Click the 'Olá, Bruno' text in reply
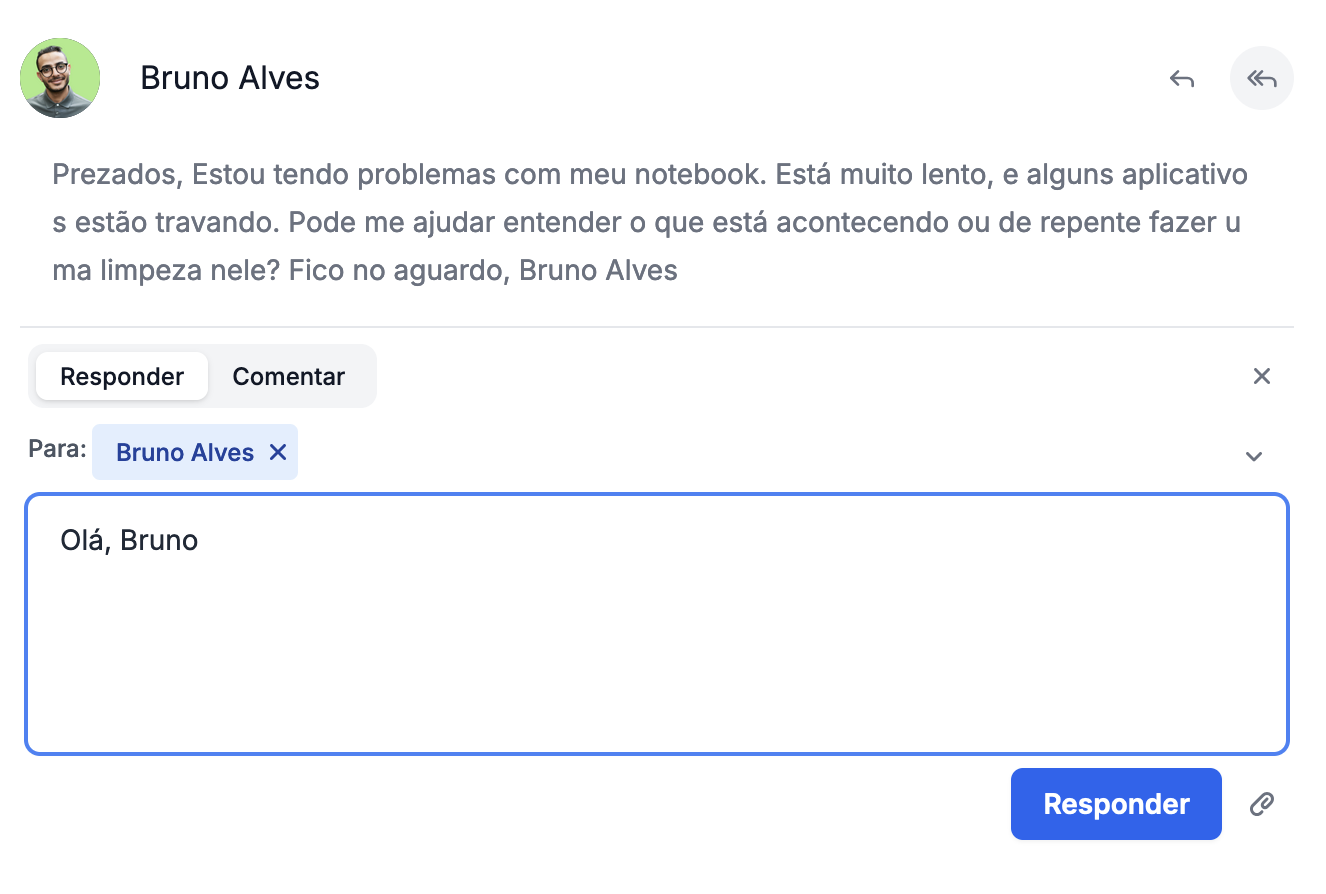Screen dimensions: 1326x894 coord(129,541)
